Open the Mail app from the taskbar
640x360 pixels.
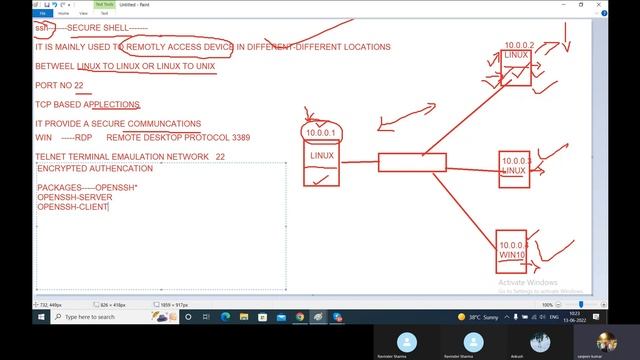tap(281, 317)
